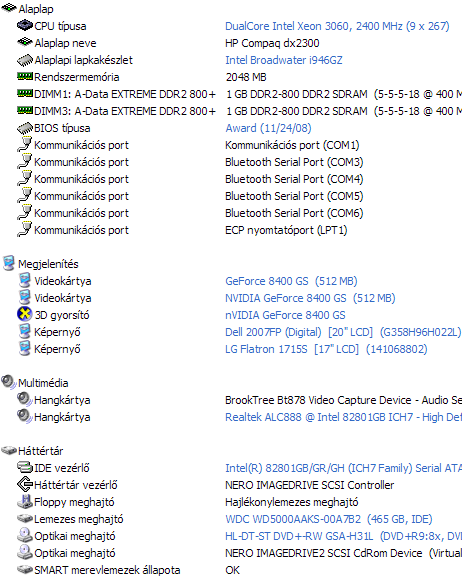Select the HP Compaq dx2300 value
The height and width of the screenshot is (578, 462).
click(x=272, y=43)
